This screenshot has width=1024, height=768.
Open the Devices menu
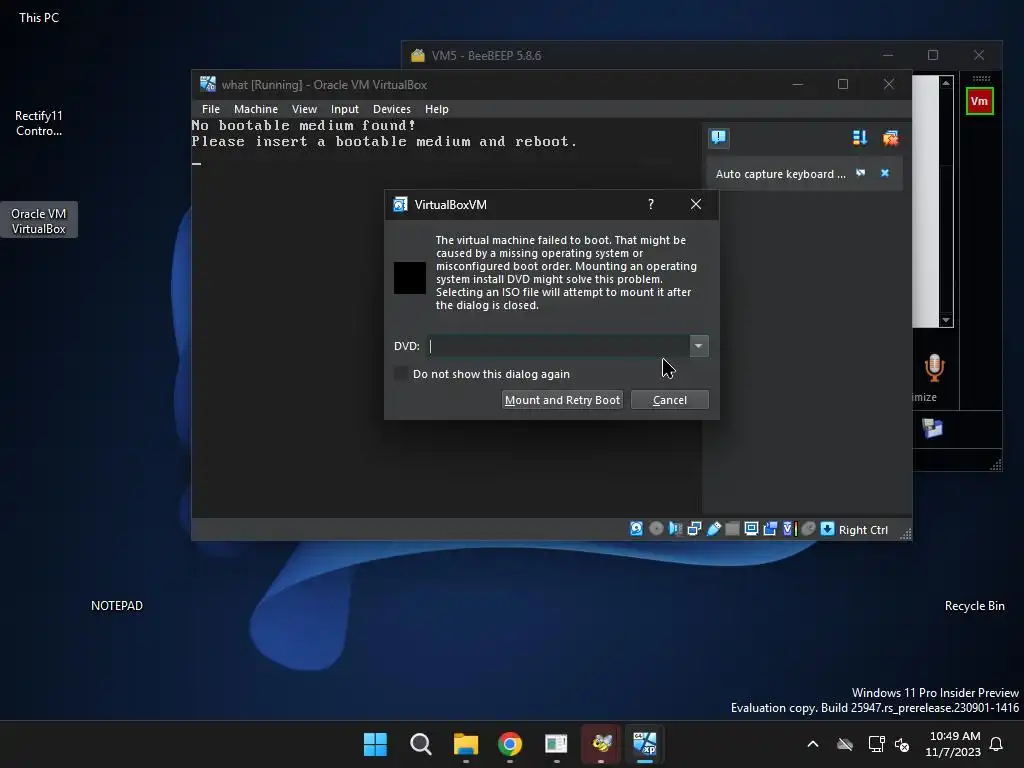[x=392, y=109]
